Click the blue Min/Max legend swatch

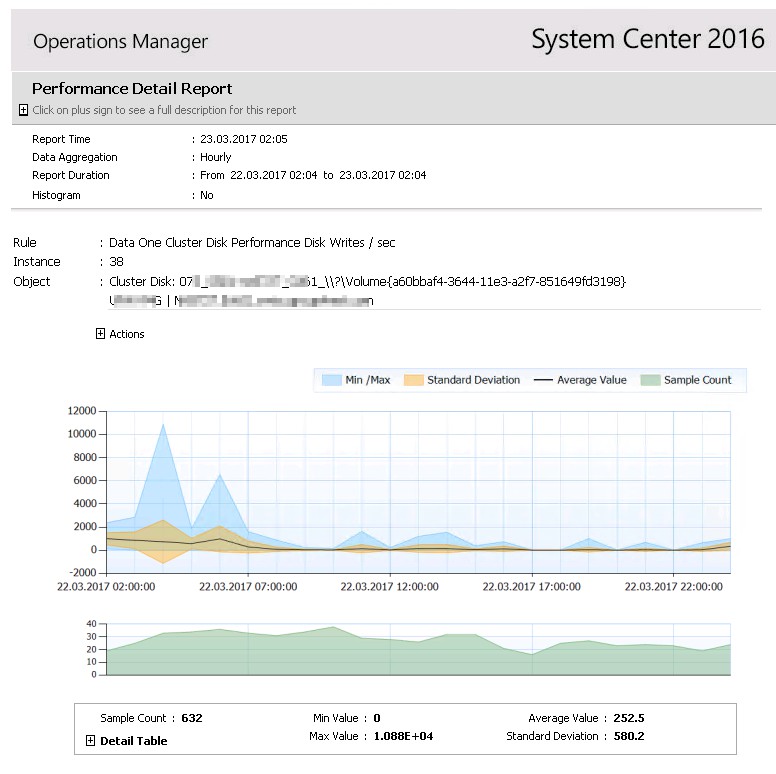[331, 380]
